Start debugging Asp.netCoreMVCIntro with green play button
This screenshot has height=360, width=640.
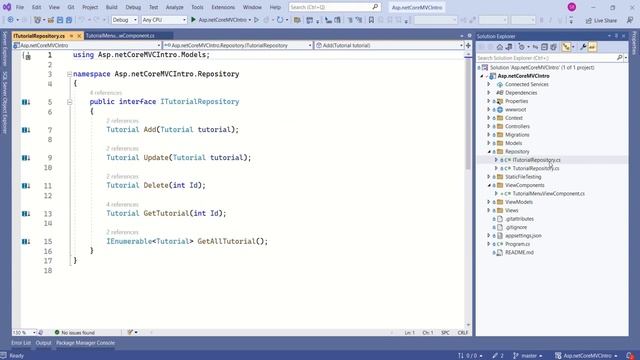pos(193,20)
